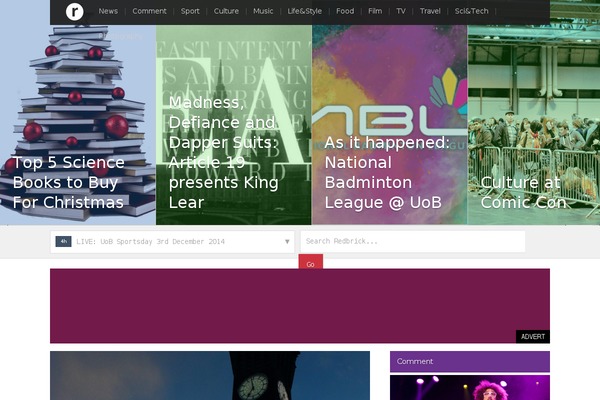Open the Film section
The width and height of the screenshot is (600, 400).
click(x=375, y=11)
